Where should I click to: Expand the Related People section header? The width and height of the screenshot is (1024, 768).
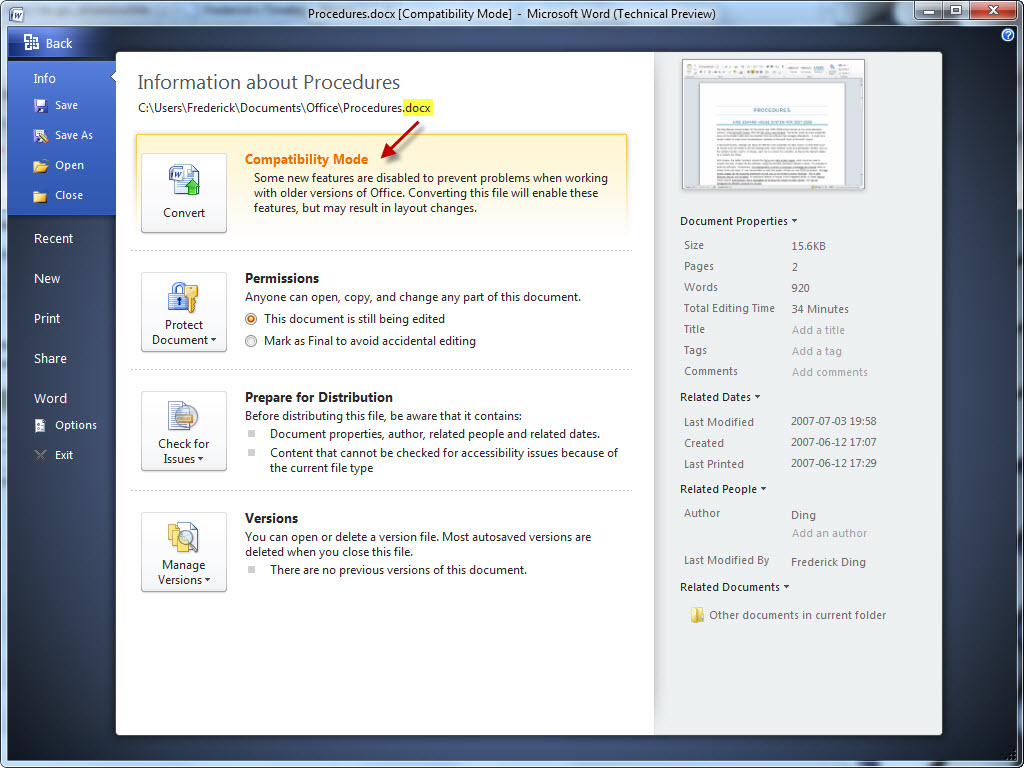[x=723, y=489]
